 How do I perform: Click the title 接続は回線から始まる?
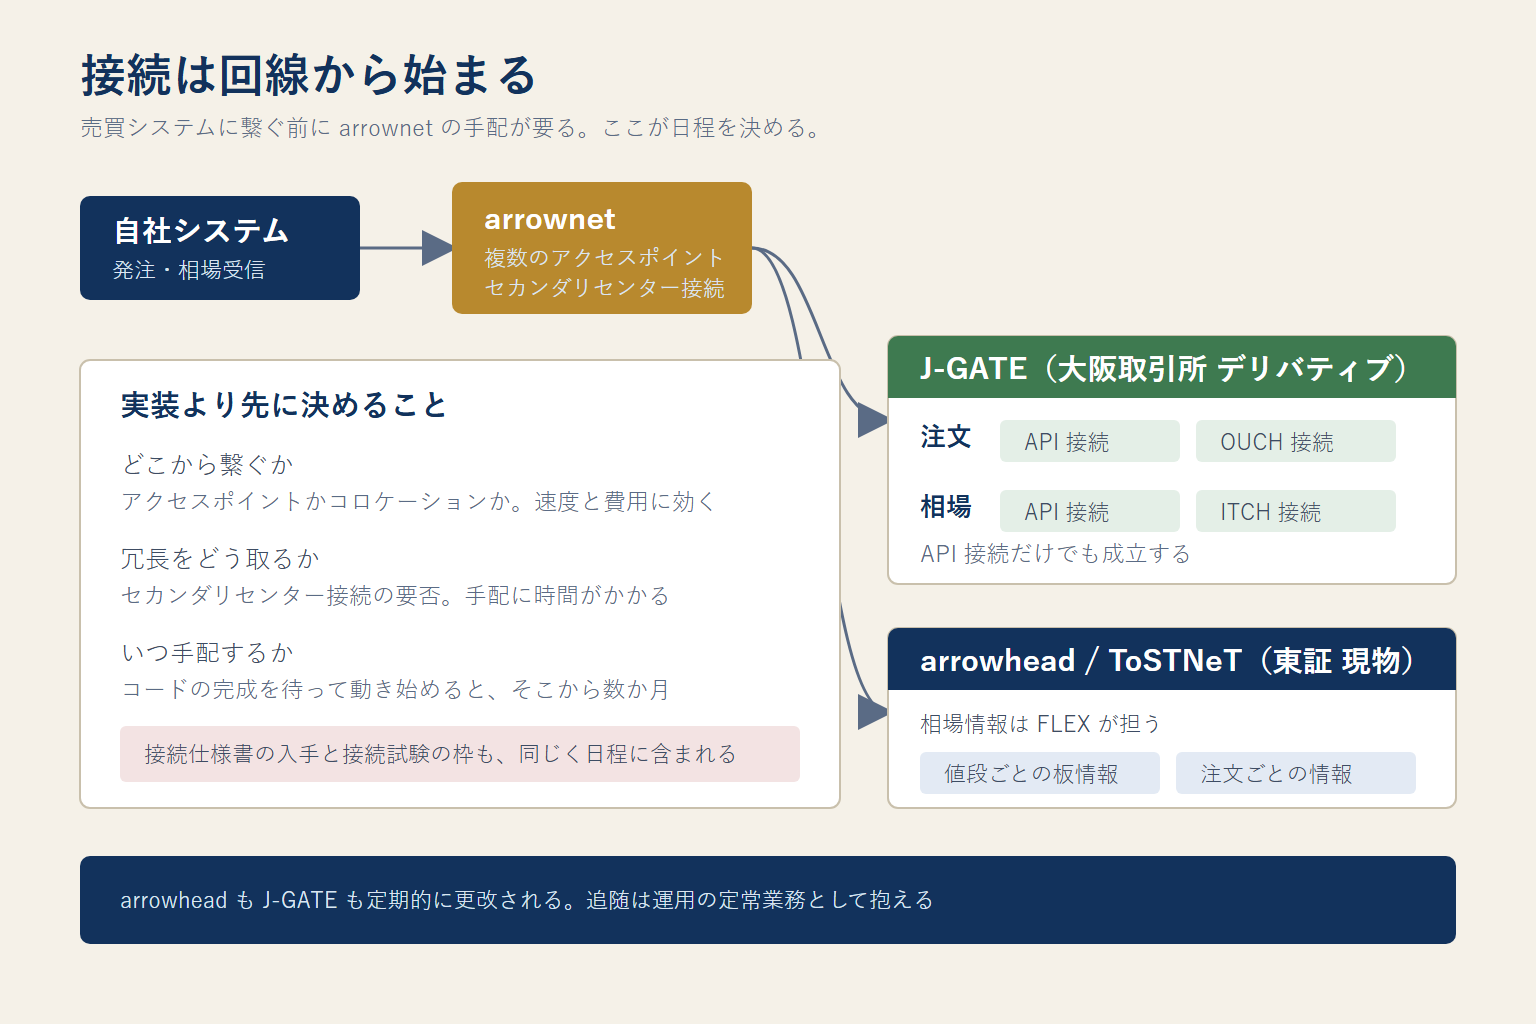[309, 76]
